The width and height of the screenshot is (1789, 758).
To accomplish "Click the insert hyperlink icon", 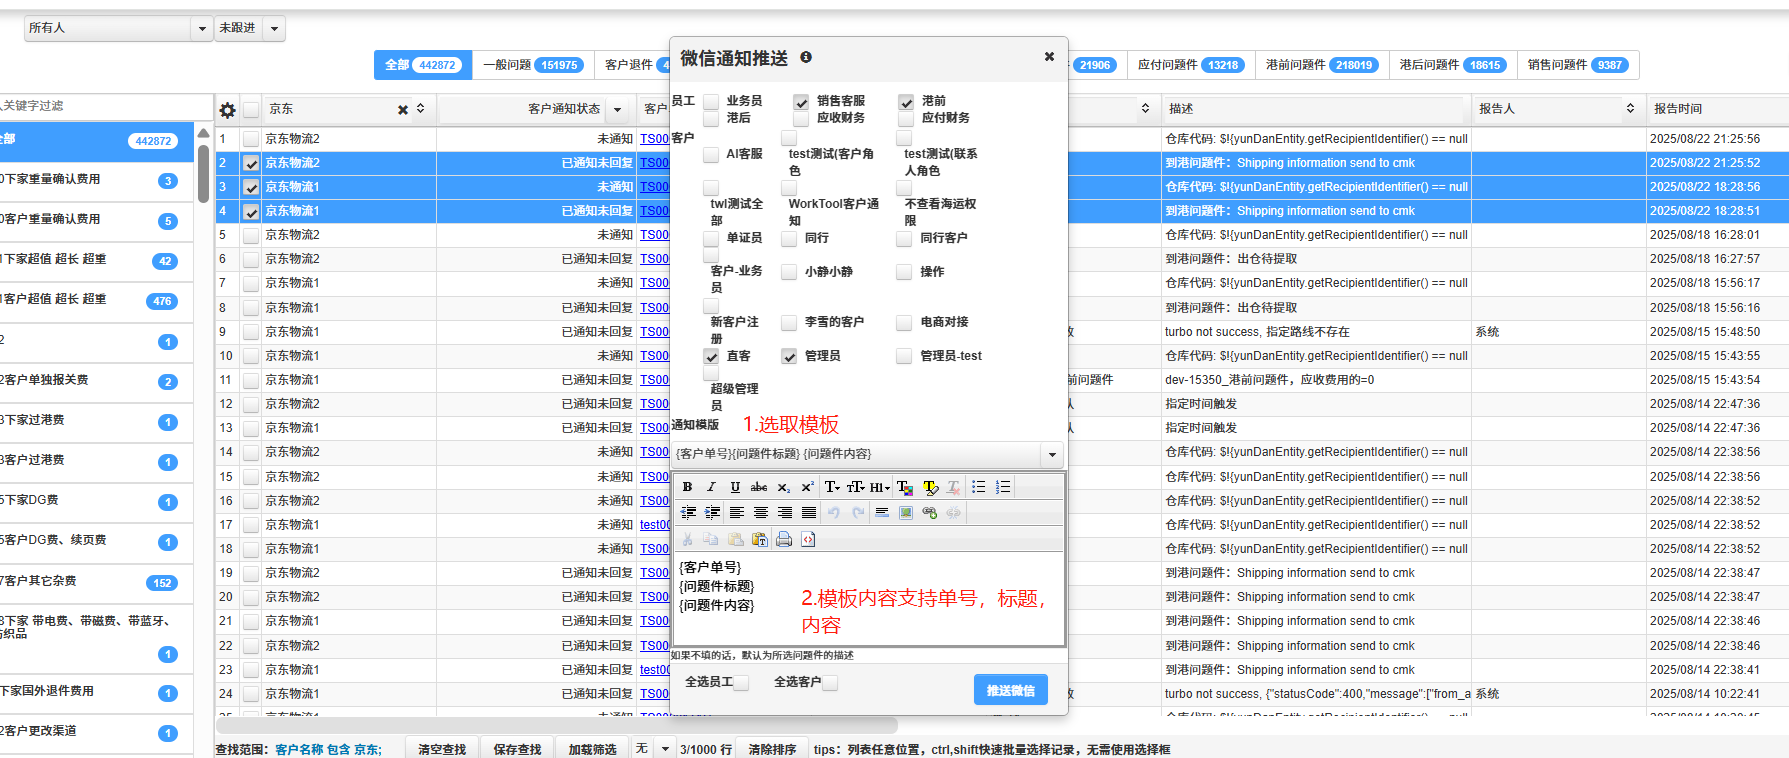I will pos(930,513).
